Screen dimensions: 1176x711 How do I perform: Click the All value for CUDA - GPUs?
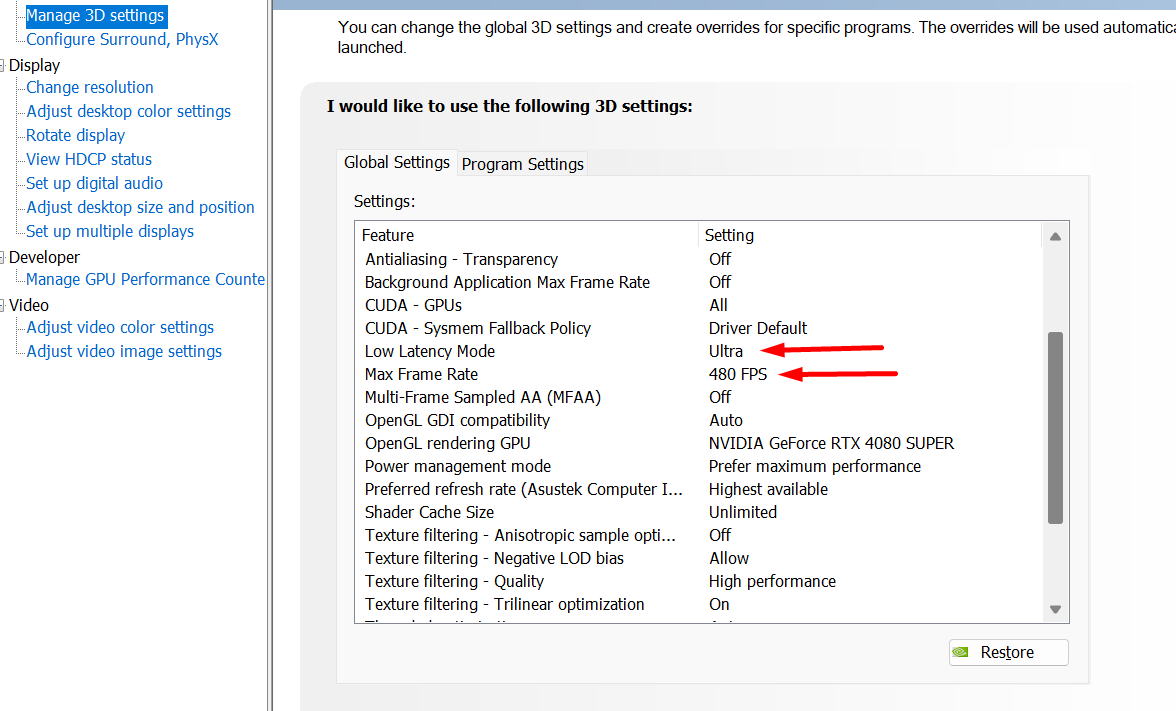point(718,306)
